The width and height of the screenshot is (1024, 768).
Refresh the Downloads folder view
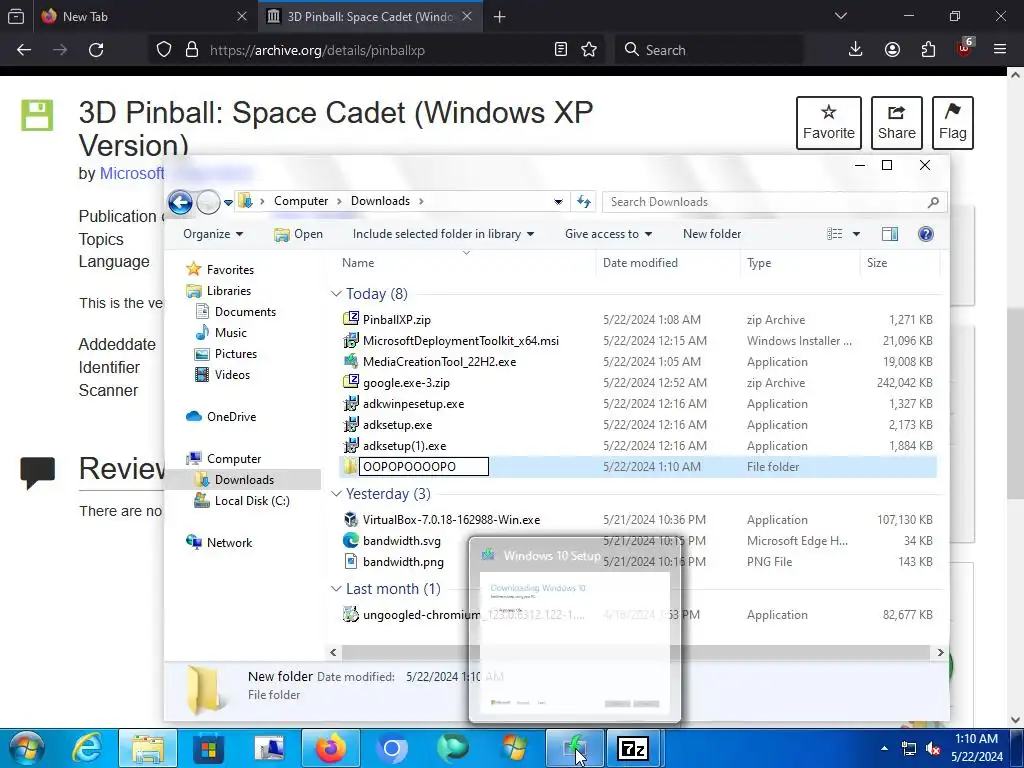(584, 202)
